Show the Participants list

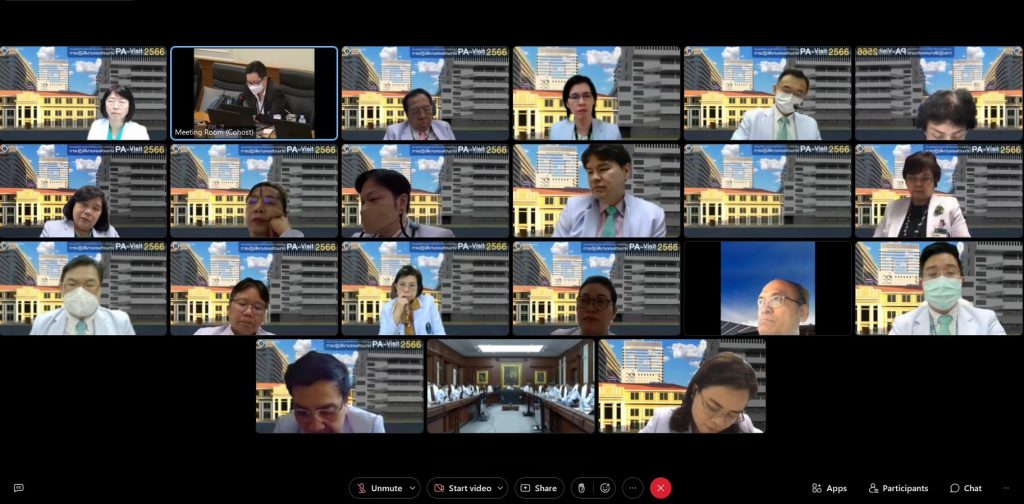pyautogui.click(x=897, y=488)
